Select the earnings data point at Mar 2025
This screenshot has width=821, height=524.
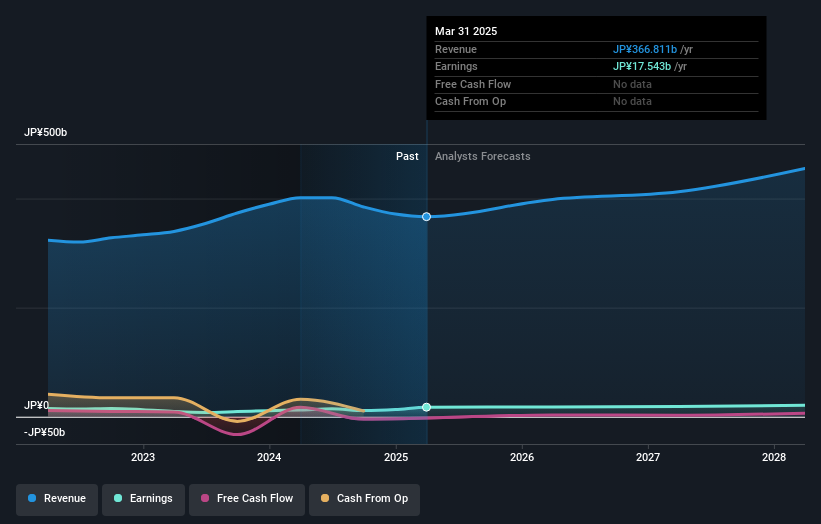427,407
